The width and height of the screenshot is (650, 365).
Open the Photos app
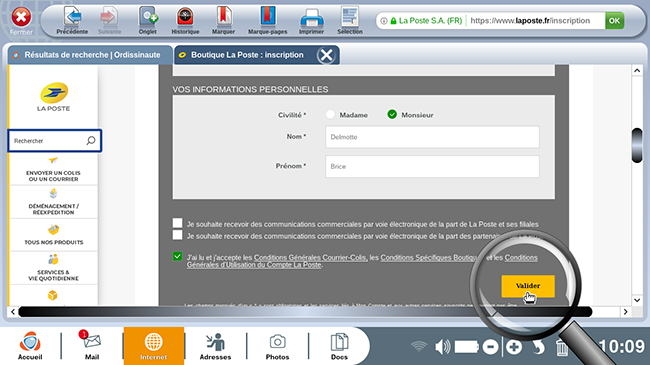click(277, 346)
